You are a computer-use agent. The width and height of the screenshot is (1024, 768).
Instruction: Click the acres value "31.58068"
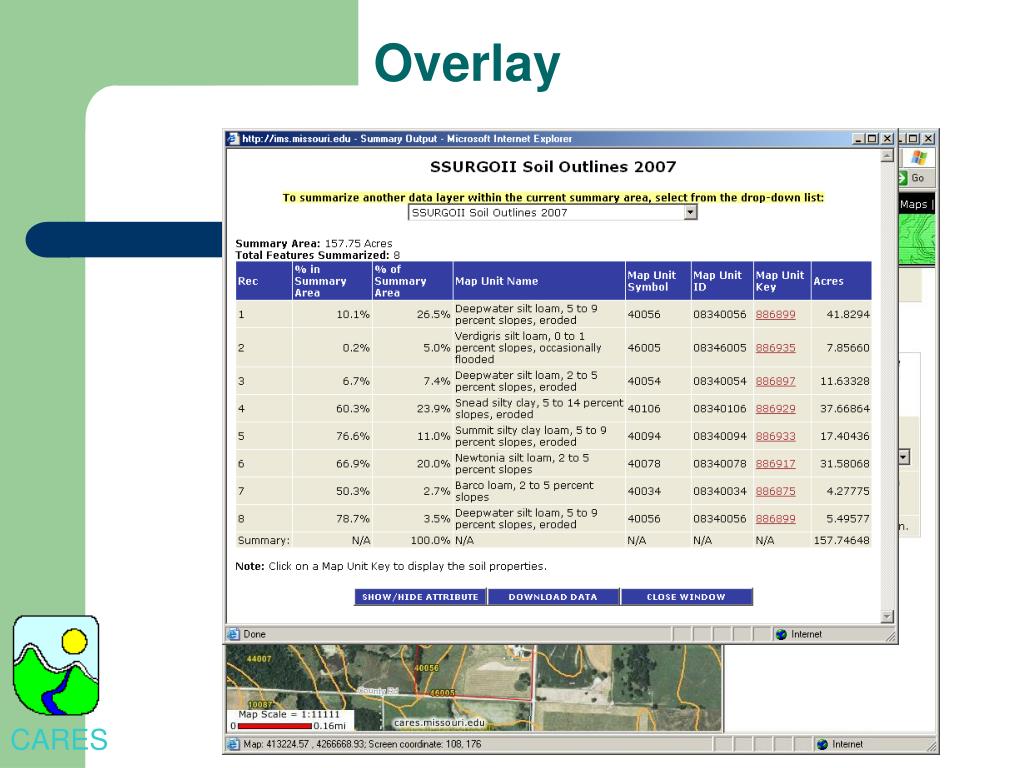(845, 464)
